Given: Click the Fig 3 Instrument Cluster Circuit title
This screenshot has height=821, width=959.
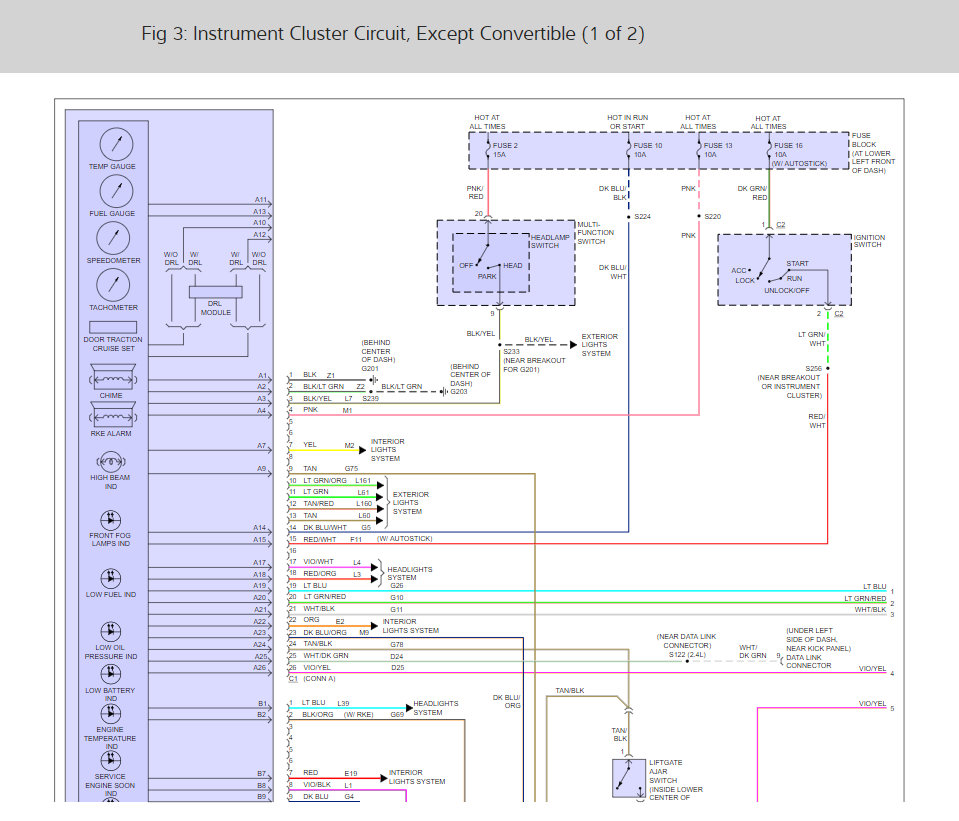Looking at the screenshot, I should pos(393,34).
